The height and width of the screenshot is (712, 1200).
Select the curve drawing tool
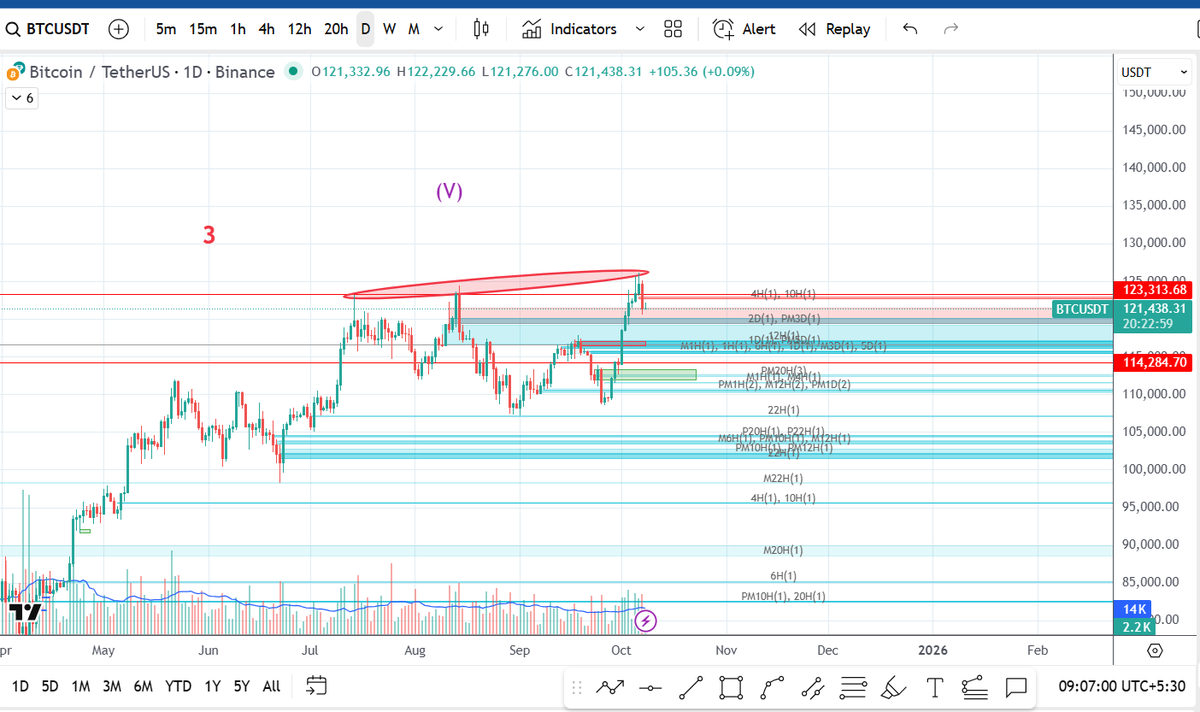(772, 688)
